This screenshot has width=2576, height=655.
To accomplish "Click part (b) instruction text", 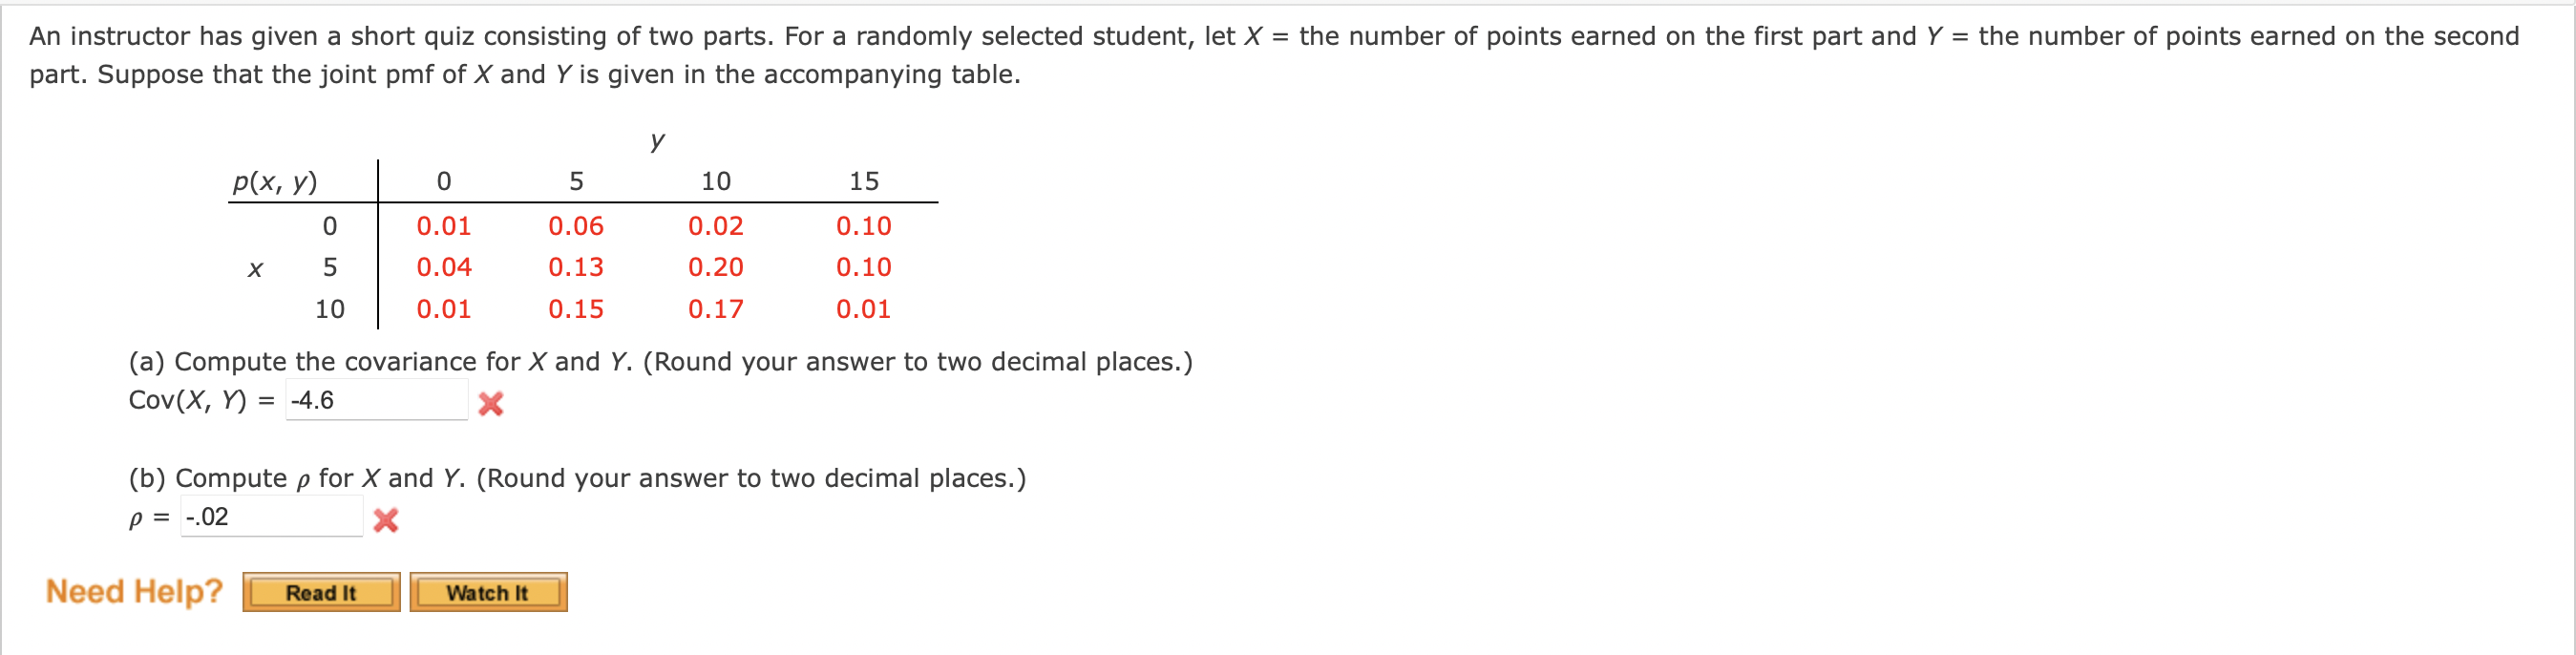I will pyautogui.click(x=577, y=478).
